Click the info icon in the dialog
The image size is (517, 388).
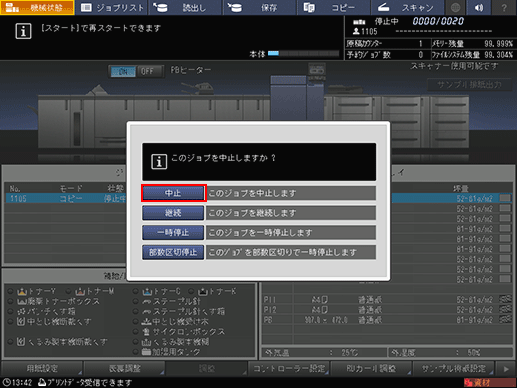(x=159, y=162)
